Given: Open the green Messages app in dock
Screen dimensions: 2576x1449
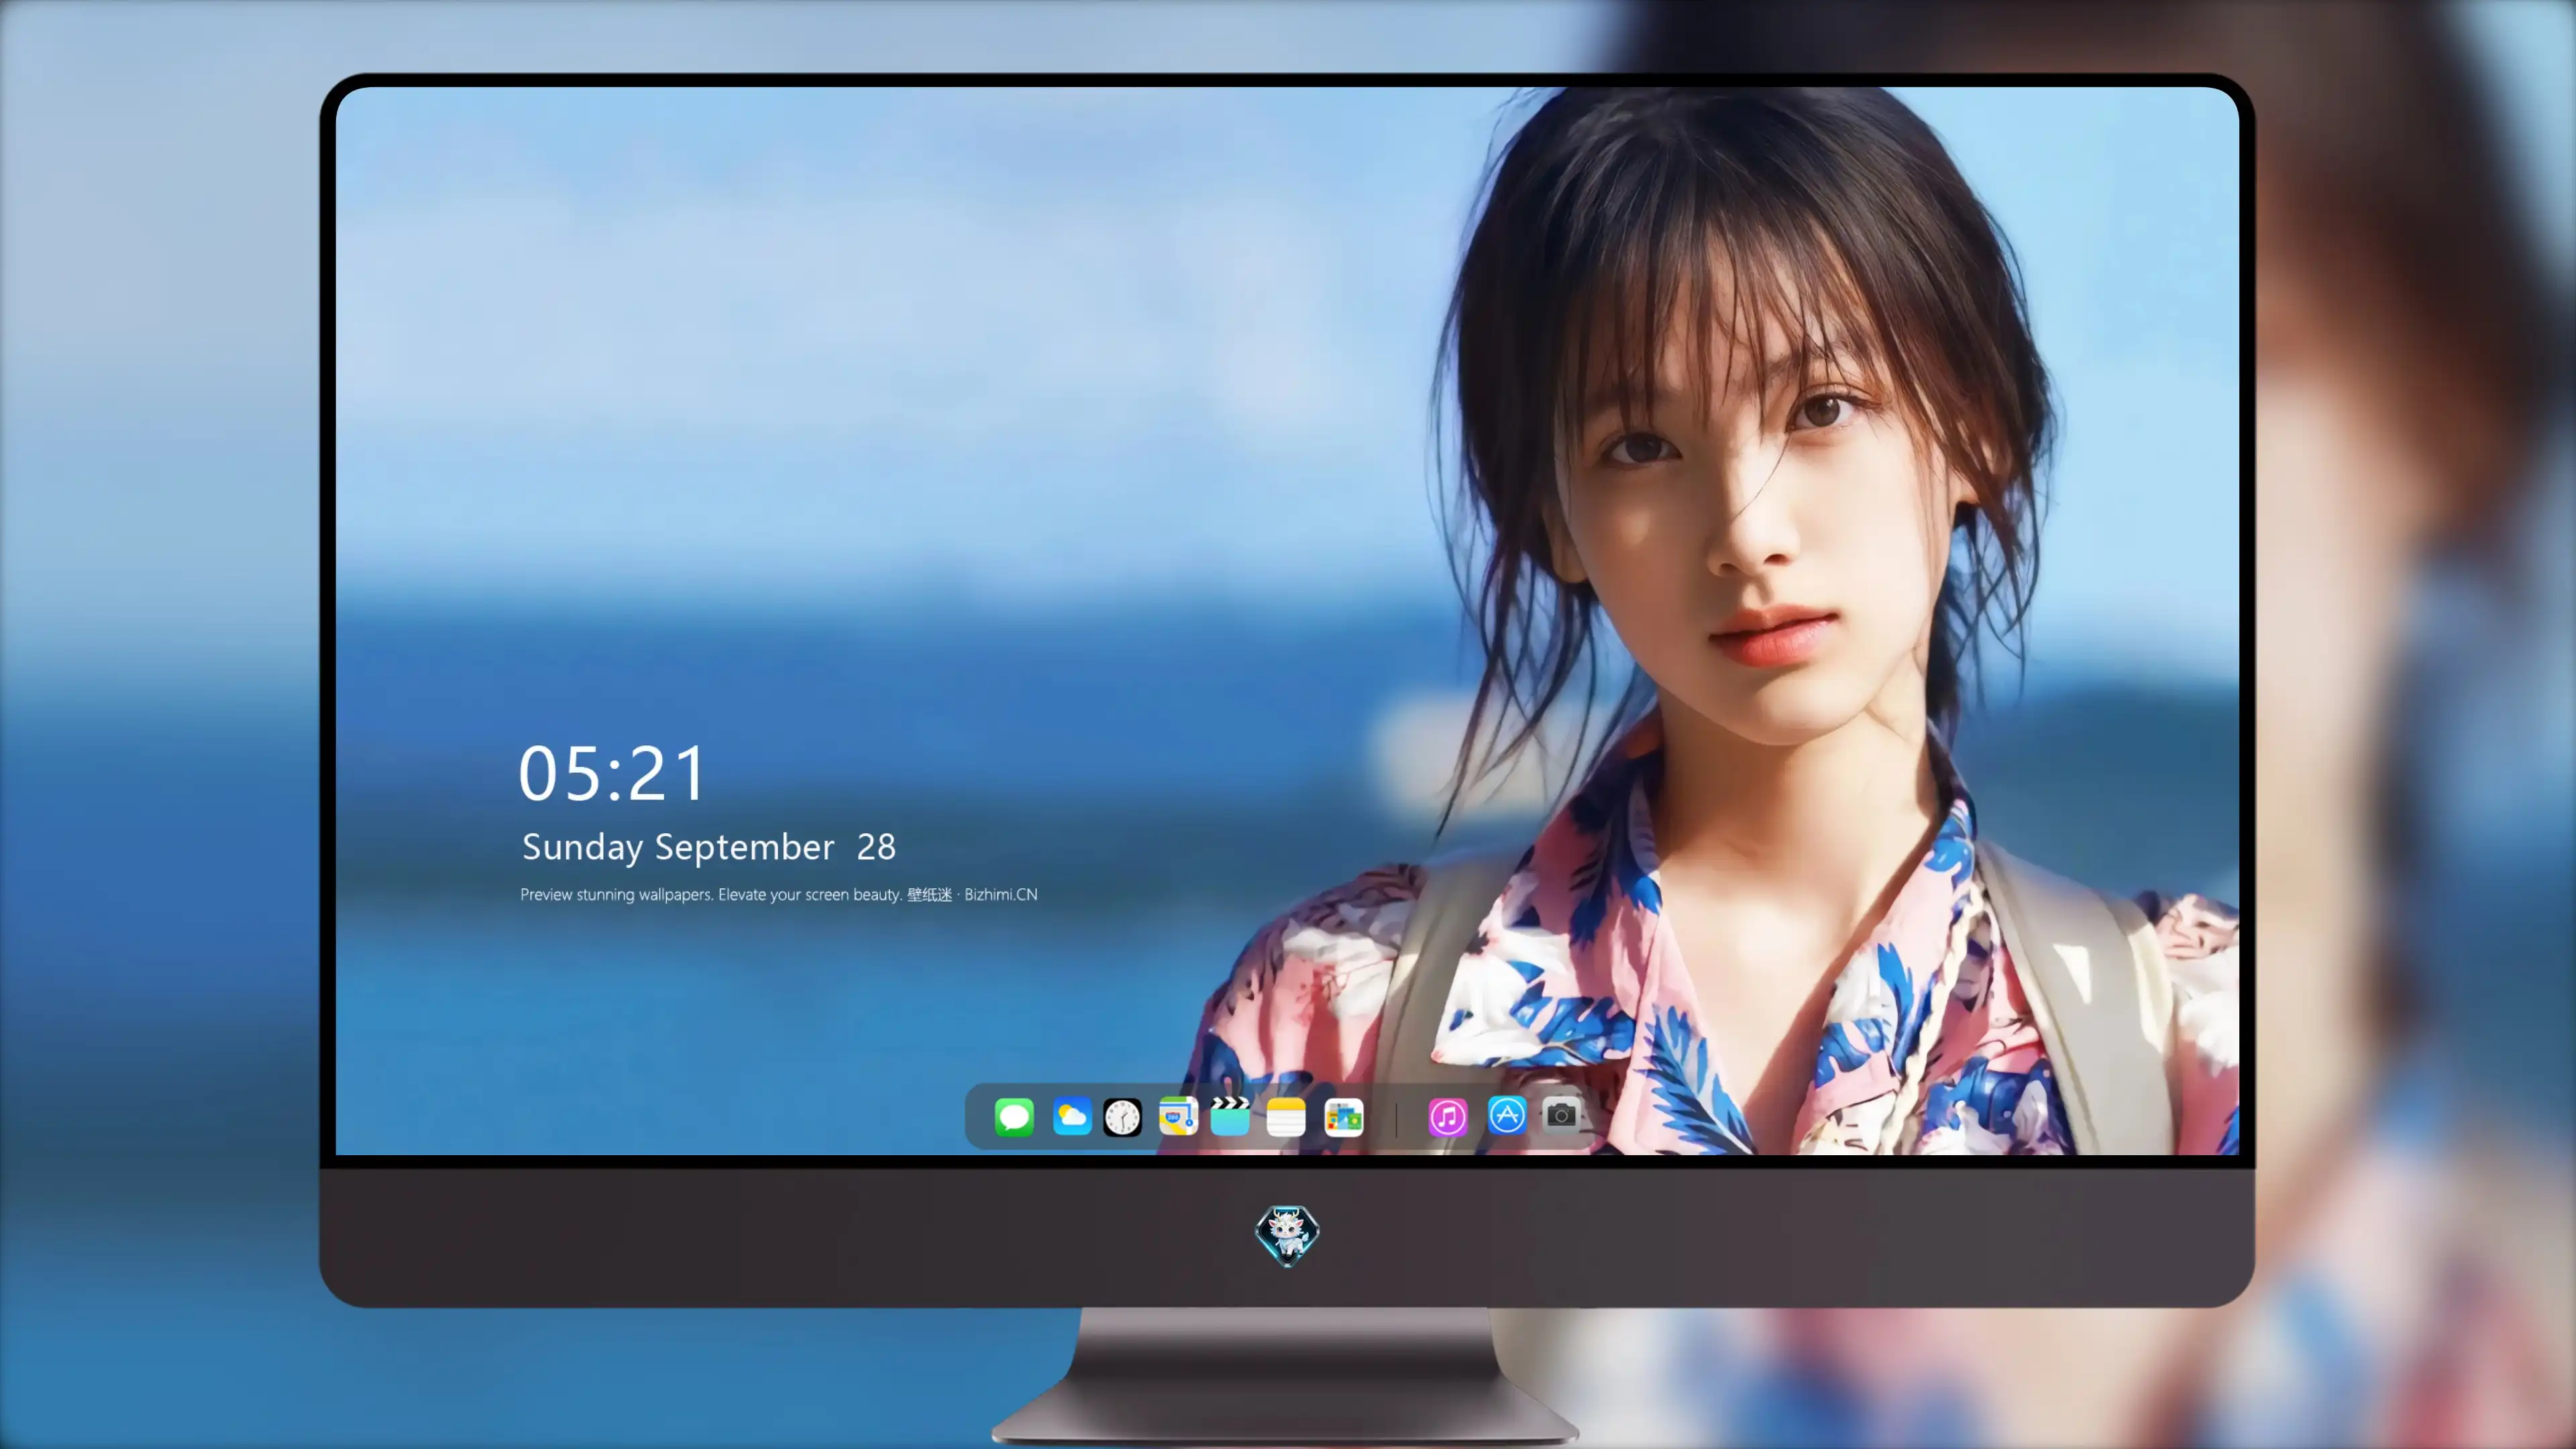Looking at the screenshot, I should pyautogui.click(x=1014, y=1116).
